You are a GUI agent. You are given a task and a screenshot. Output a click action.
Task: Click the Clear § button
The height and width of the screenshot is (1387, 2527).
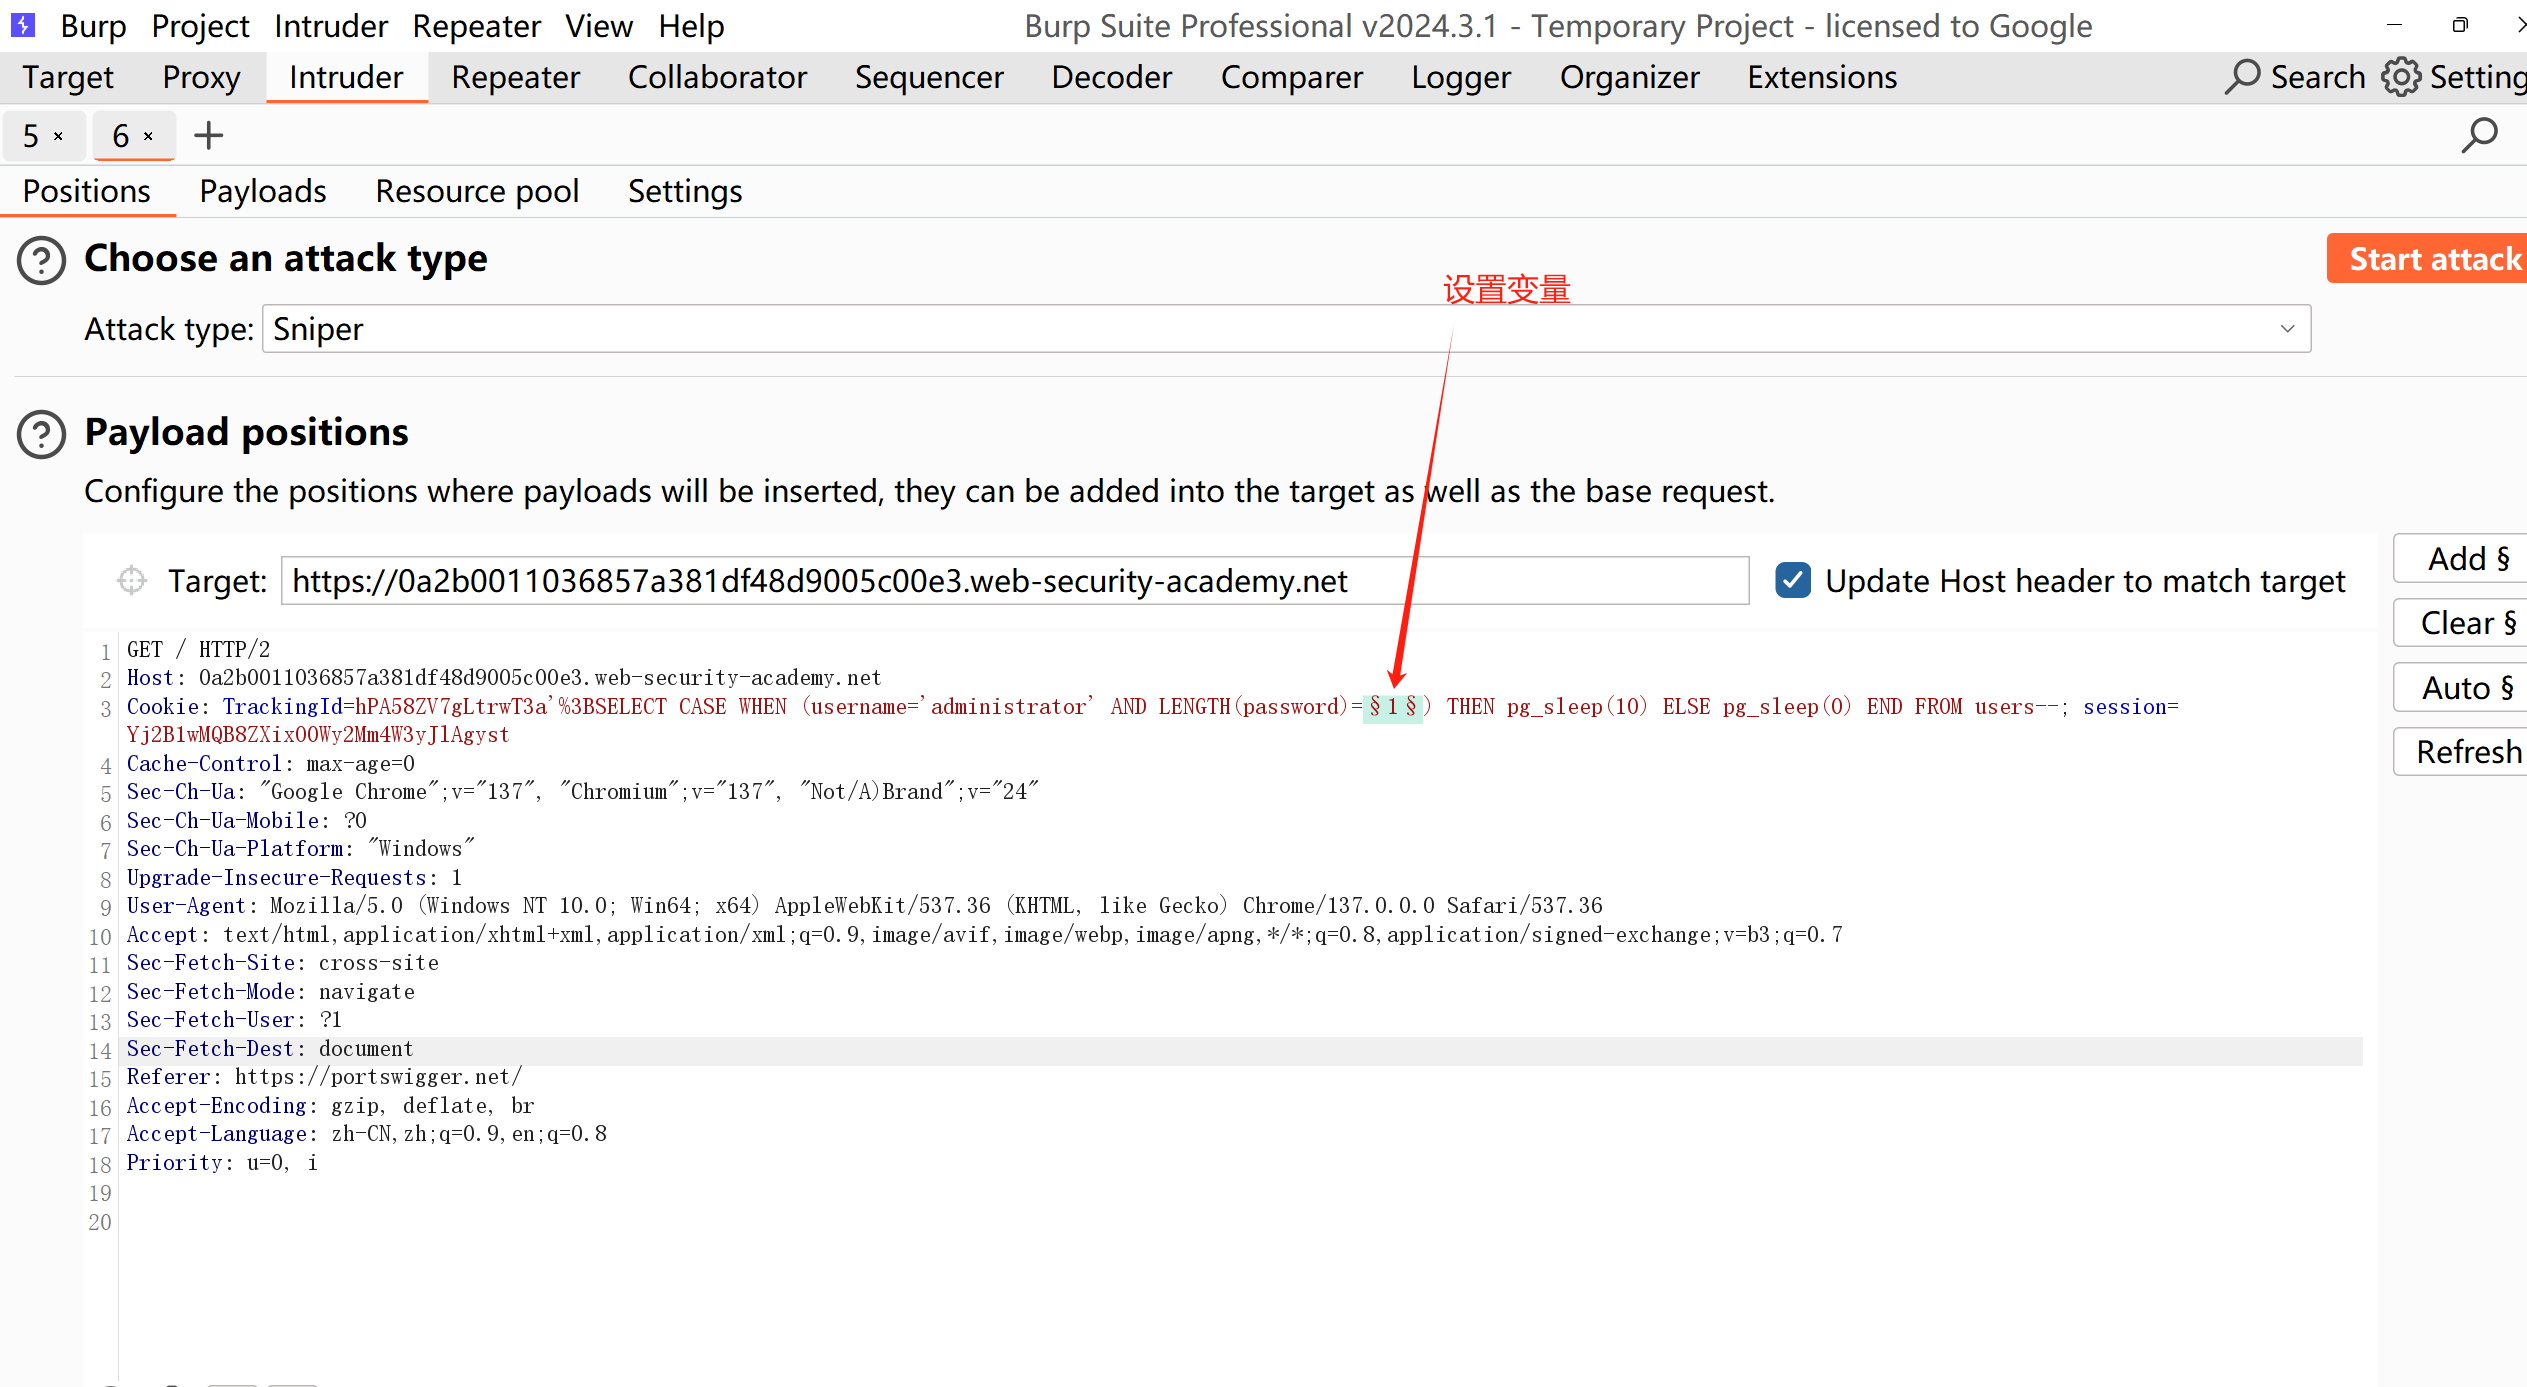2465,623
